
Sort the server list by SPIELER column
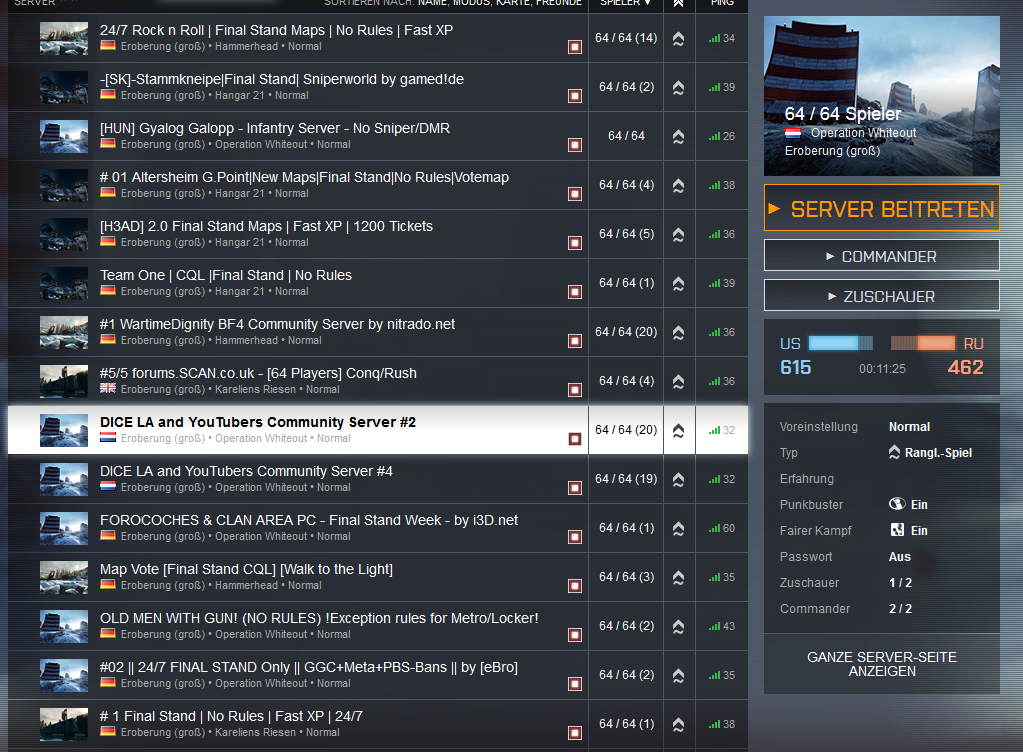click(626, 3)
